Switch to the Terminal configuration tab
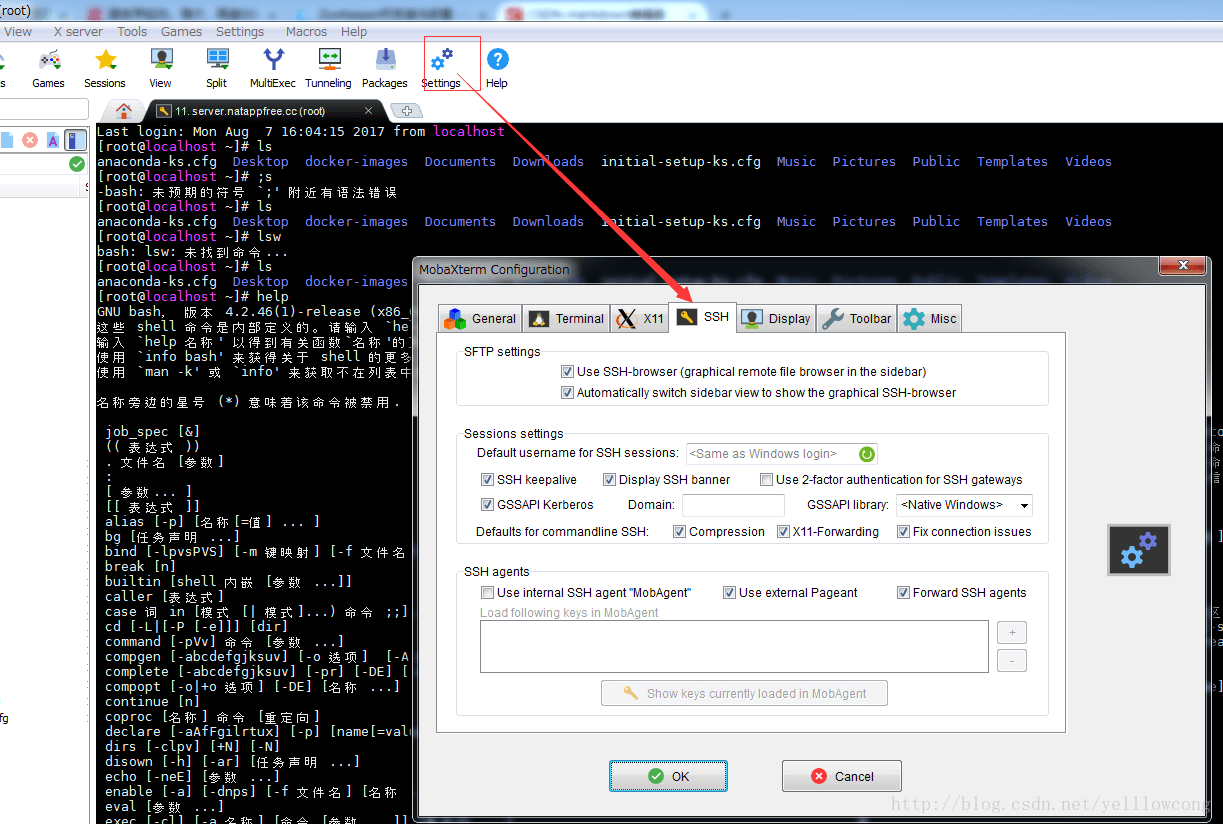 pyautogui.click(x=566, y=319)
